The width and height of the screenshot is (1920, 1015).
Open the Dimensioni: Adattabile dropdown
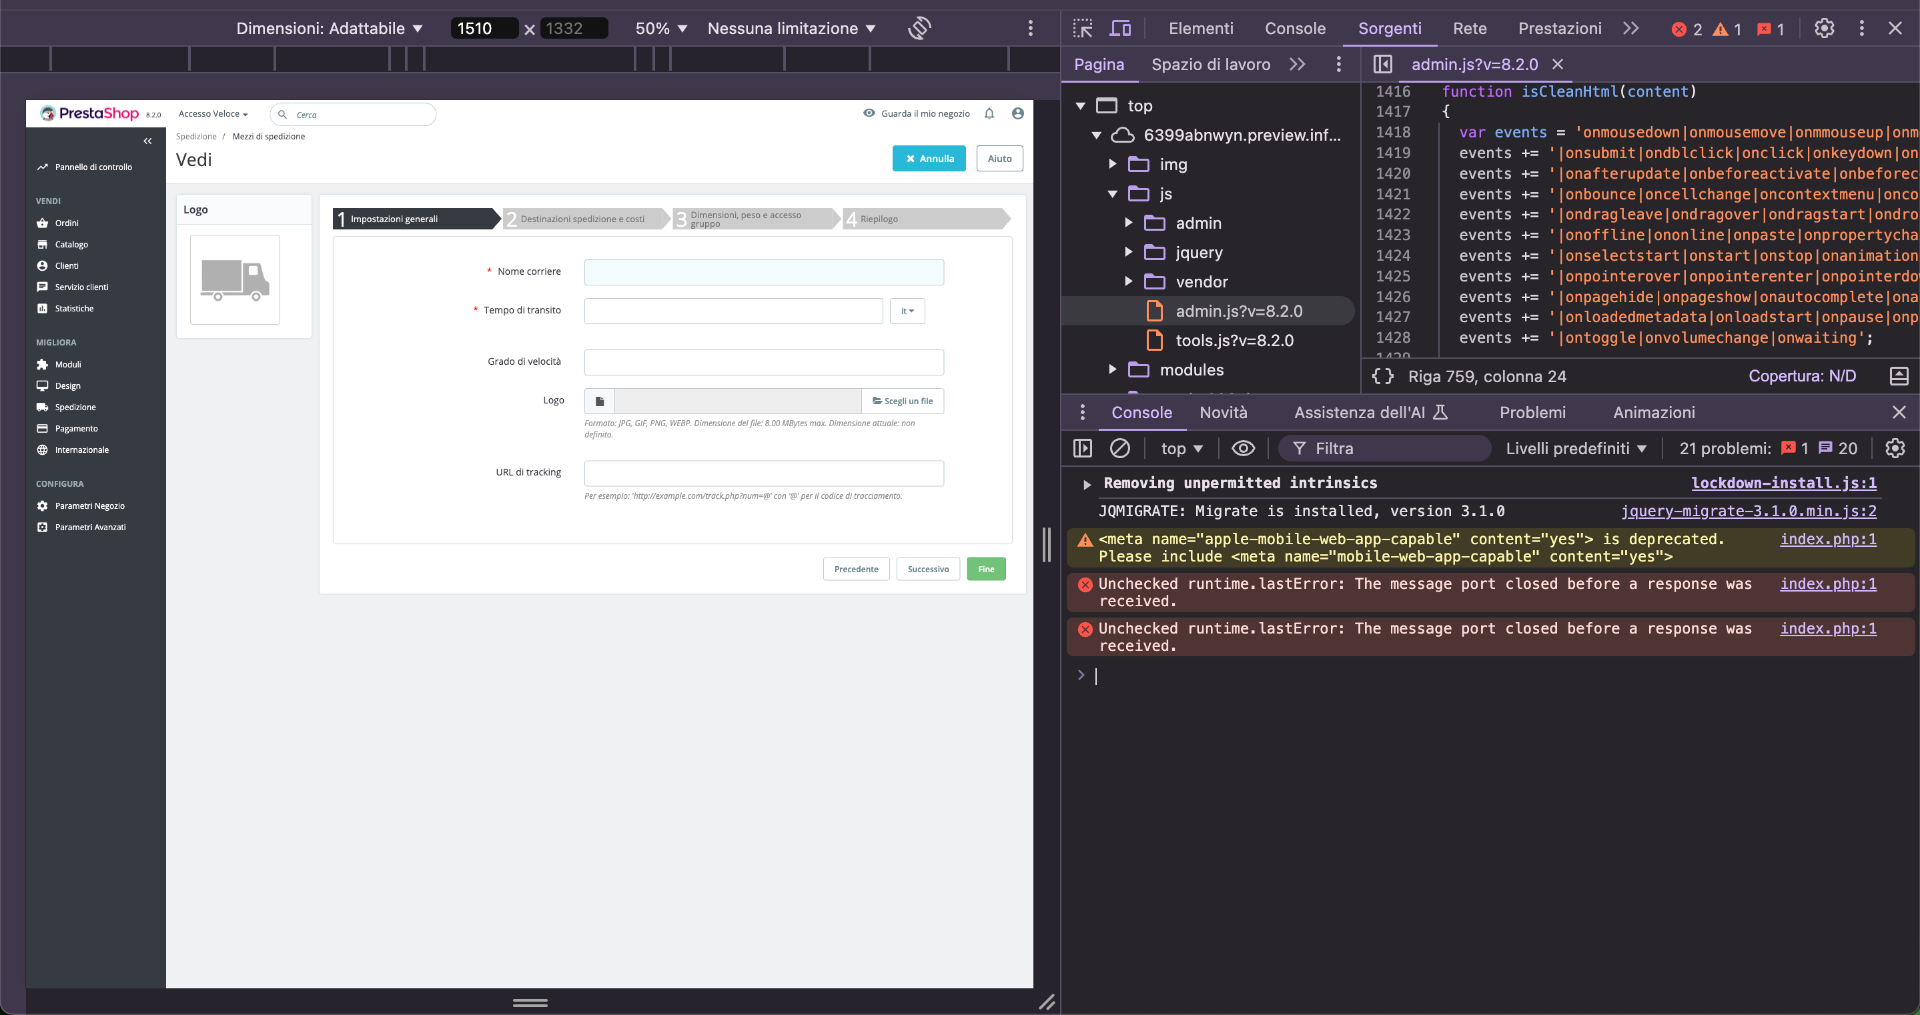coord(329,28)
